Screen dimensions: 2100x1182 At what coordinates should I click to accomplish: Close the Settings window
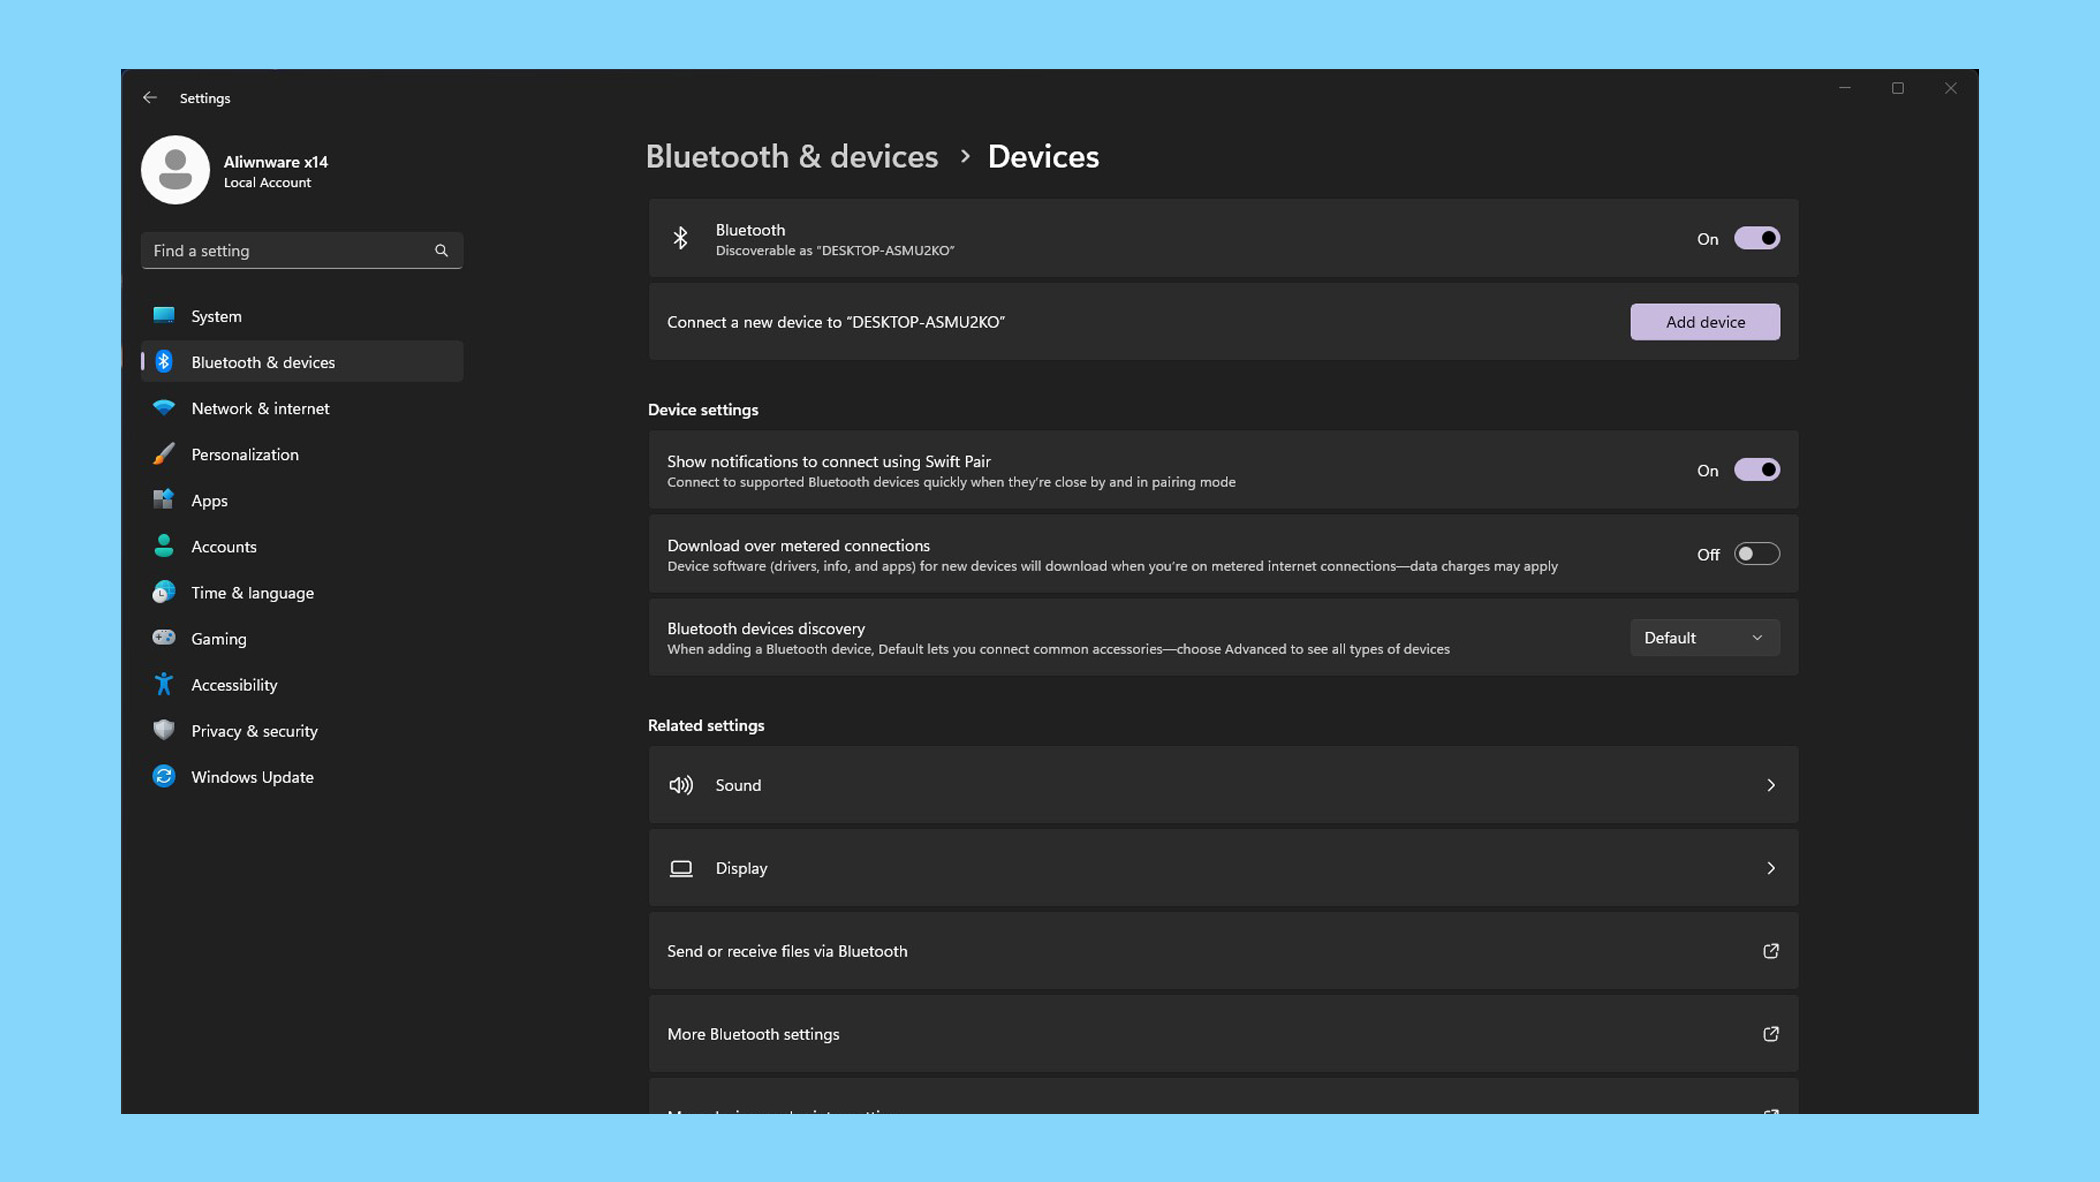coord(1951,88)
